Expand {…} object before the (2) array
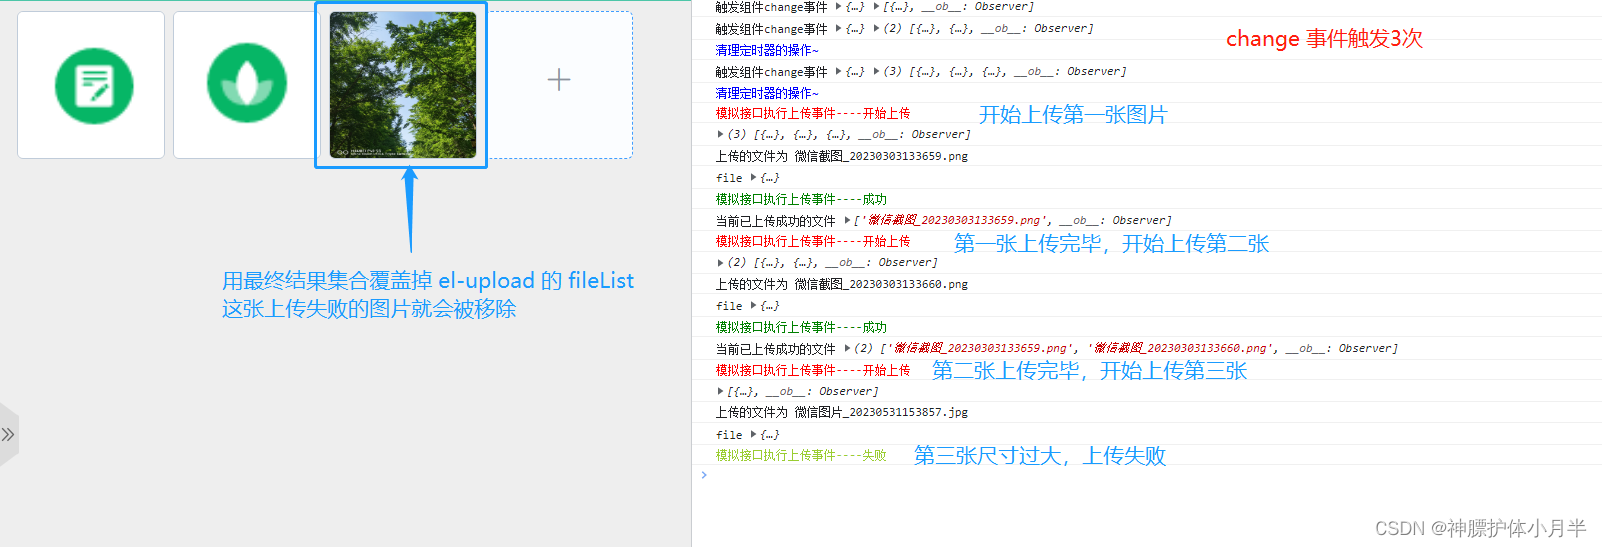 point(839,28)
